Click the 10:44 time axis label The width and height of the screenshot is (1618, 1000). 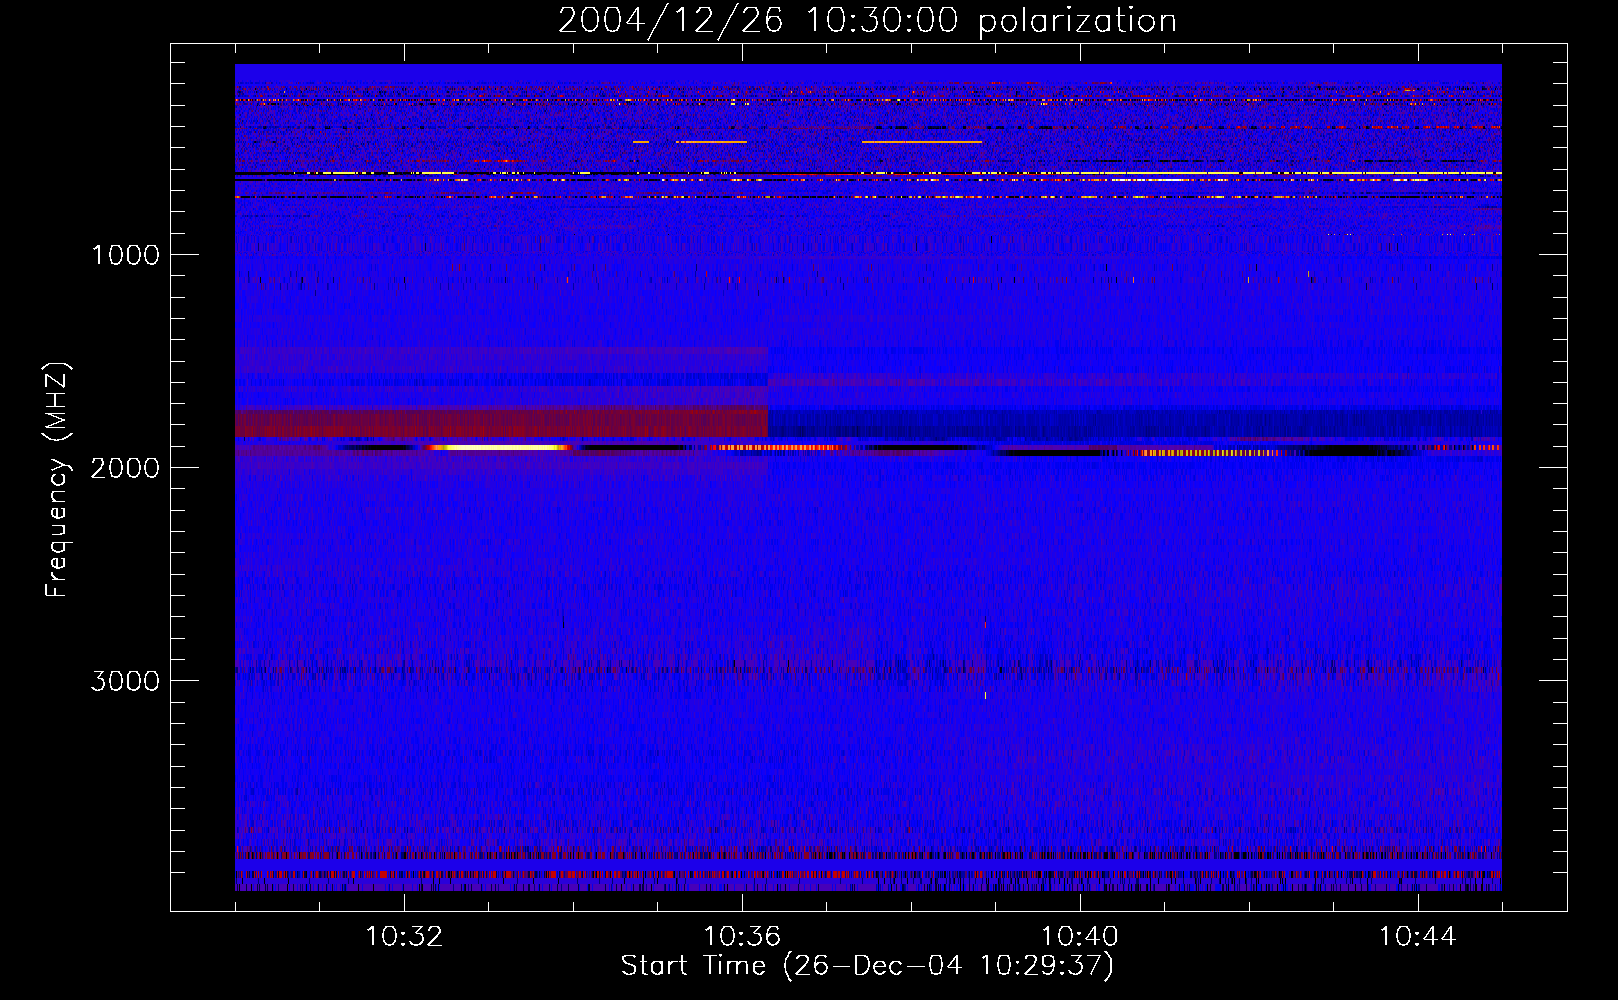coord(1418,937)
